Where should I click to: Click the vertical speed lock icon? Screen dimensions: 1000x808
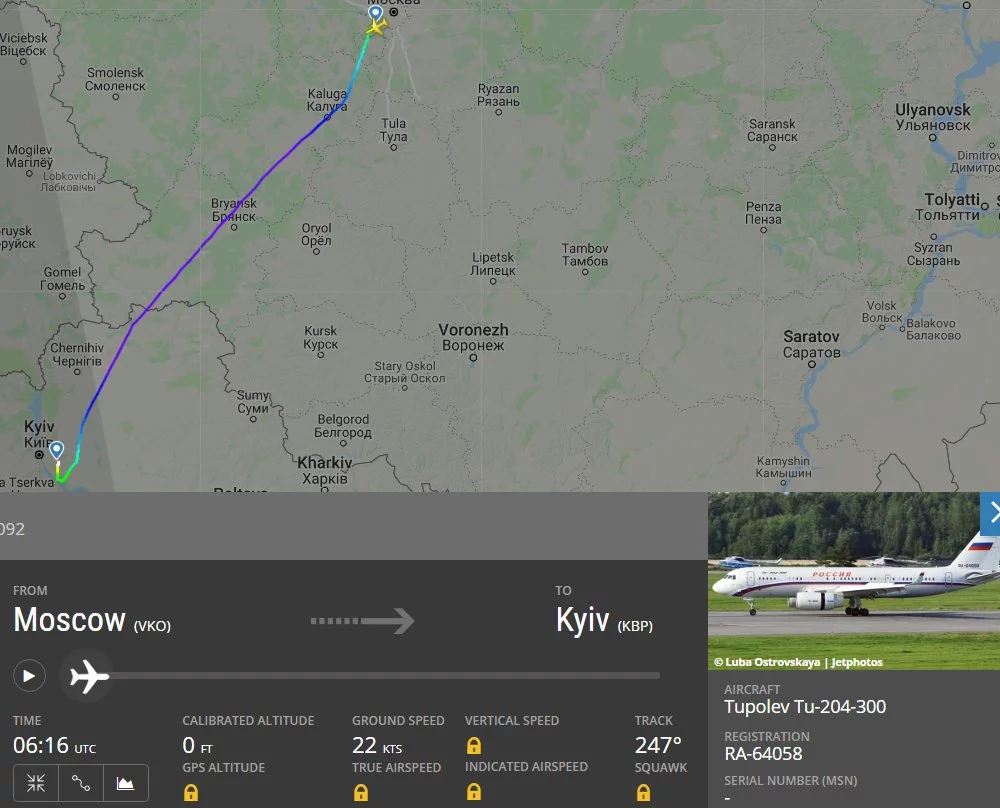pos(474,746)
